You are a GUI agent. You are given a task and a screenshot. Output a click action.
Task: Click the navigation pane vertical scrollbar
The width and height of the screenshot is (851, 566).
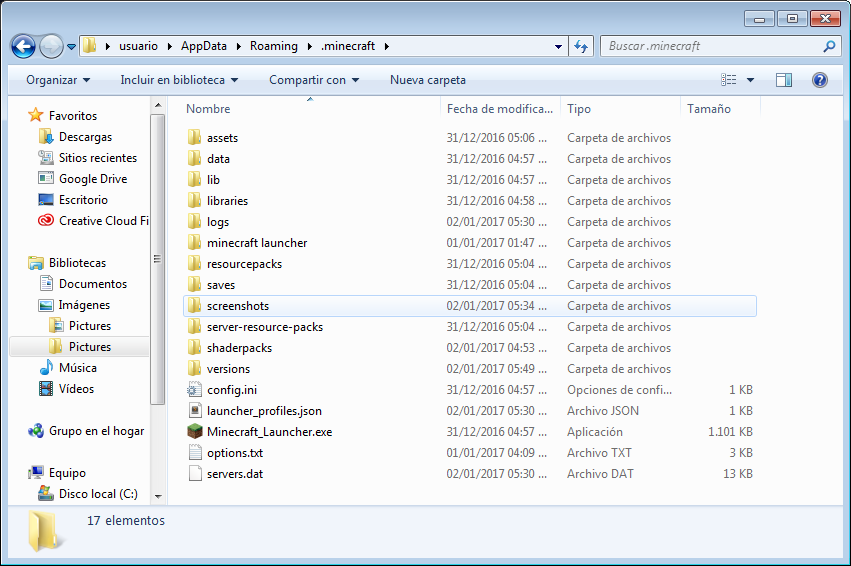click(x=157, y=260)
